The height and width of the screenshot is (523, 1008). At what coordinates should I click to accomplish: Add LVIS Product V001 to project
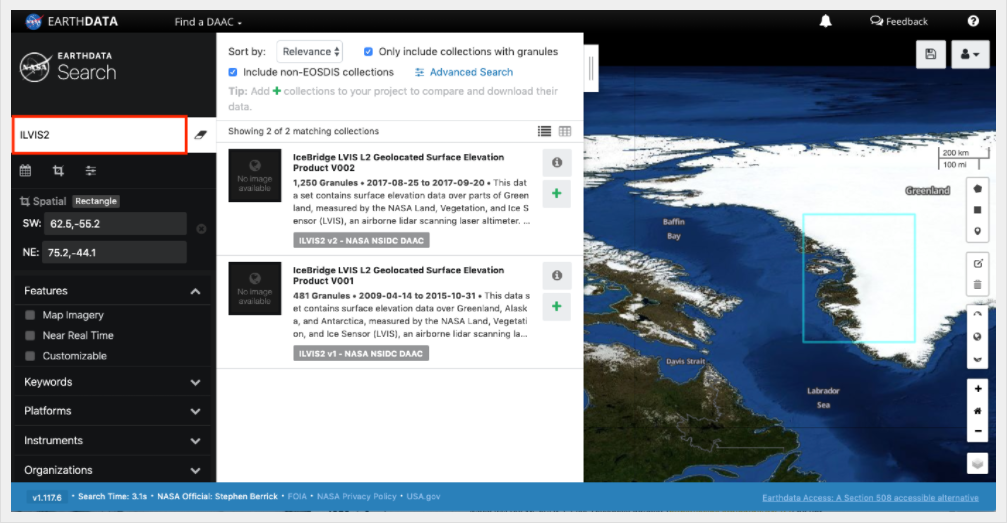coord(557,306)
